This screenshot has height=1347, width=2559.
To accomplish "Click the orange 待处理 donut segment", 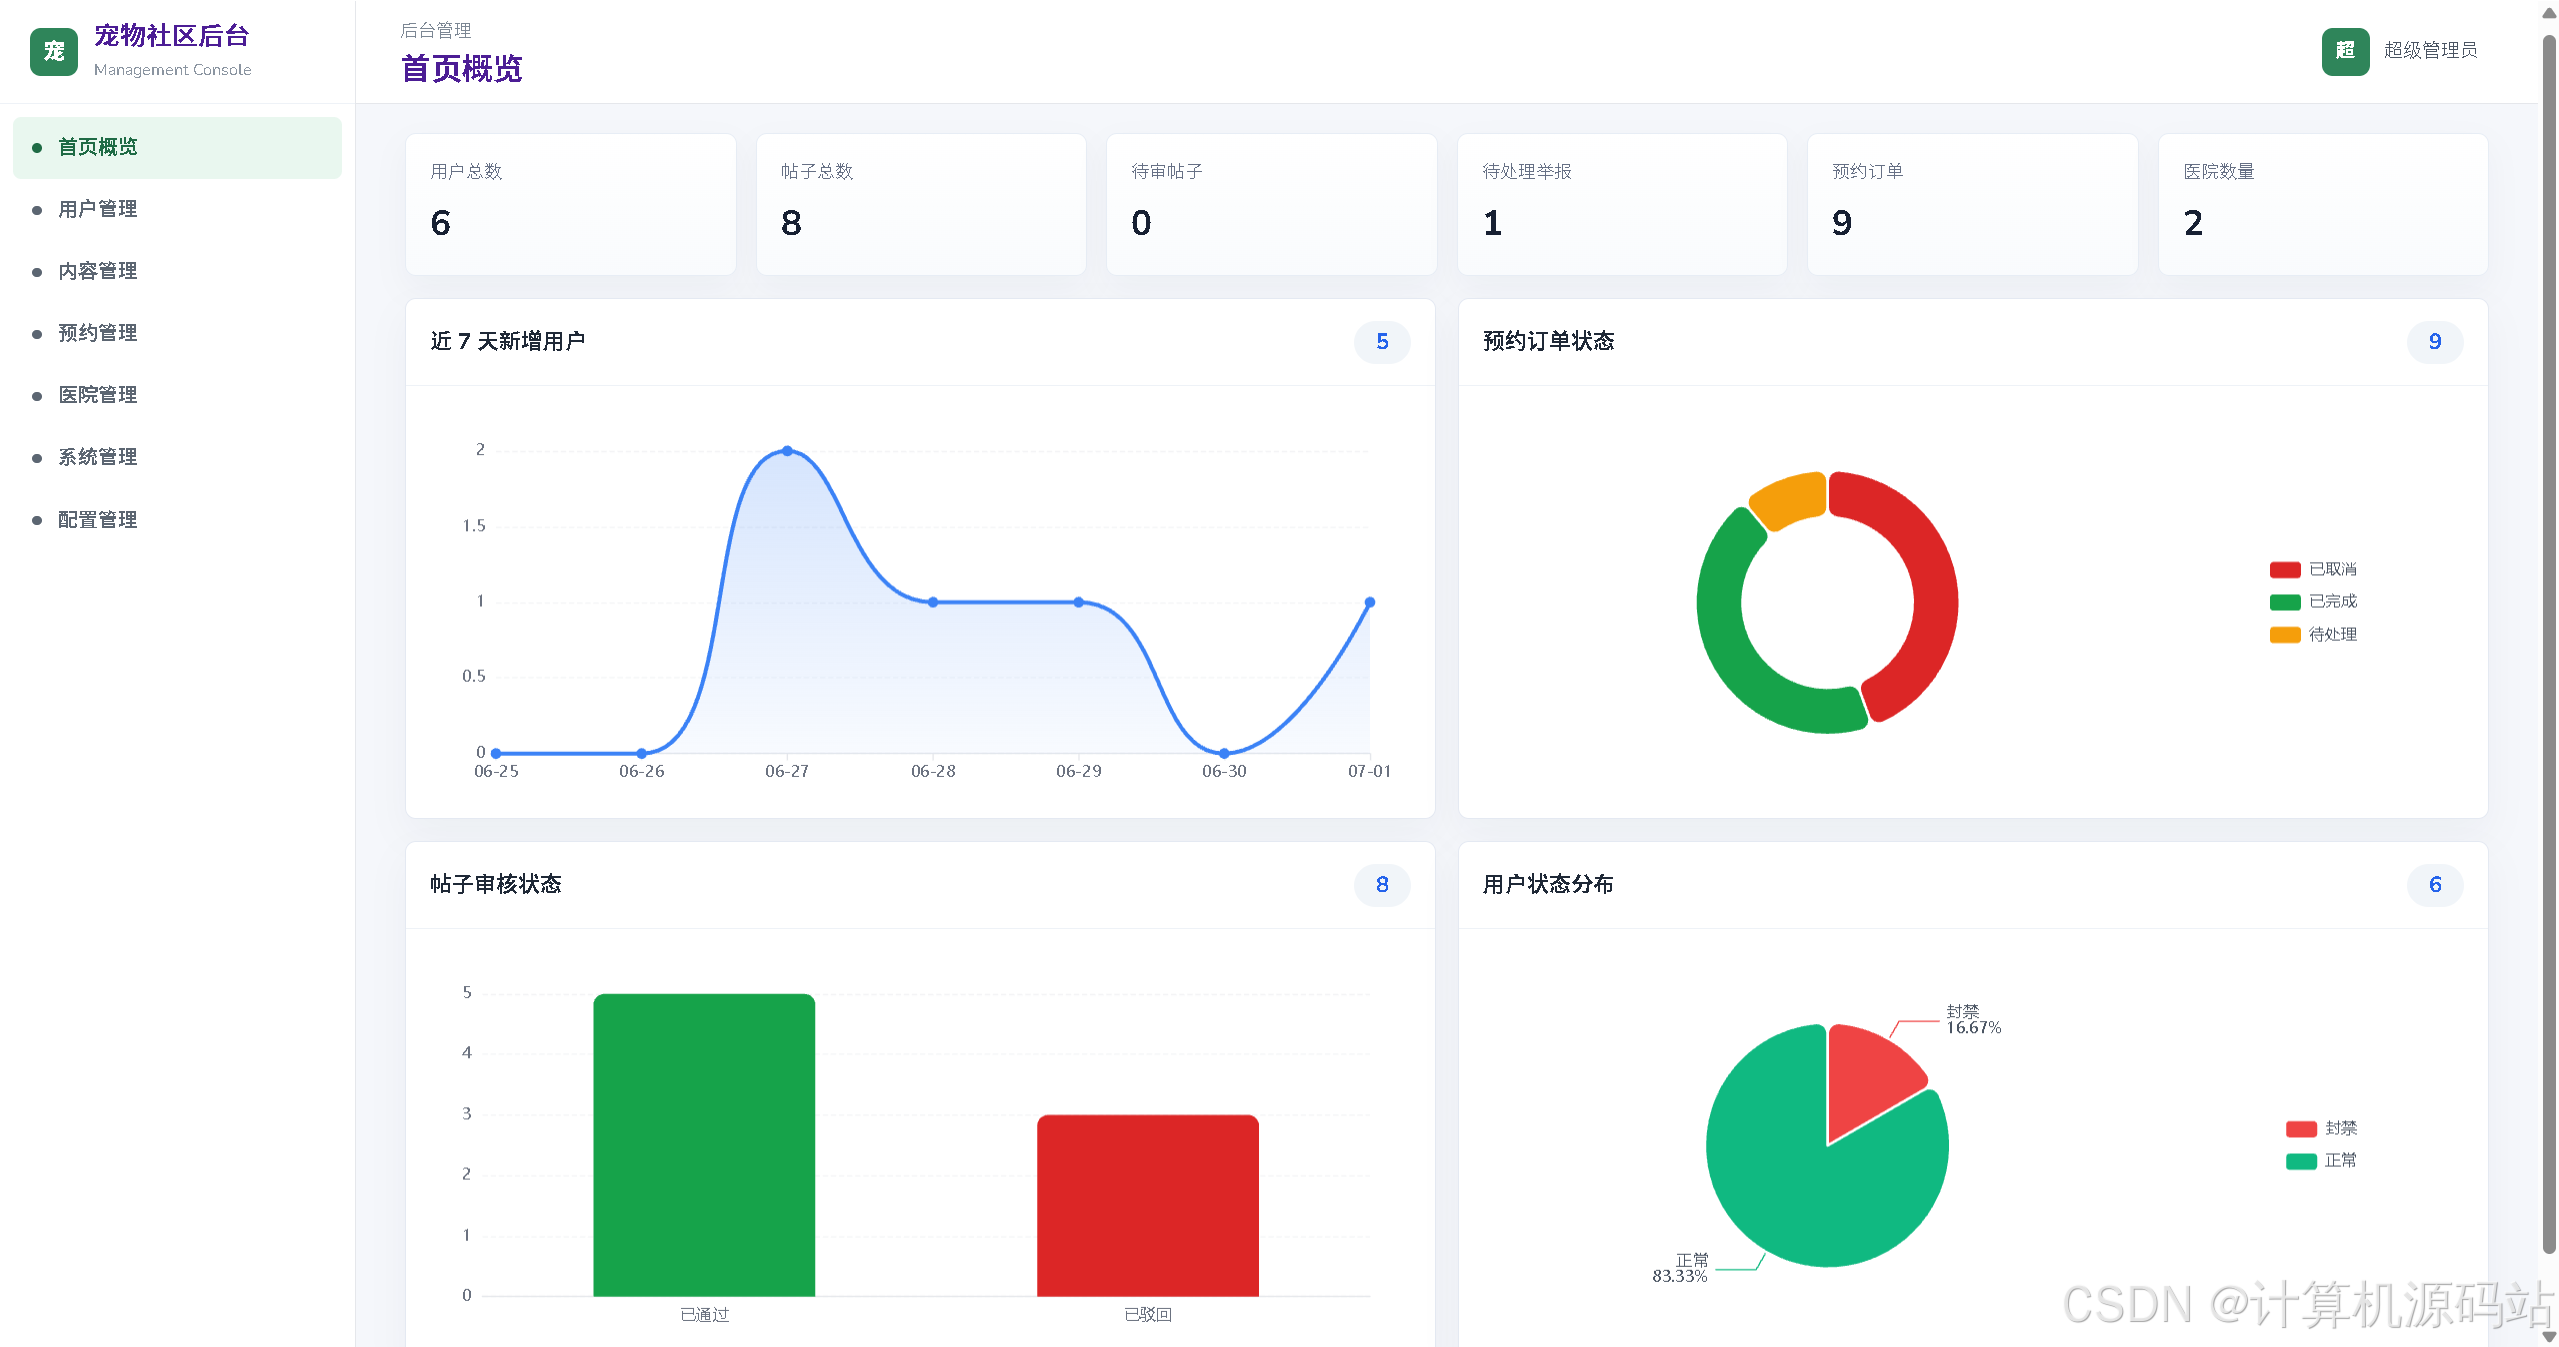I will [x=1793, y=499].
